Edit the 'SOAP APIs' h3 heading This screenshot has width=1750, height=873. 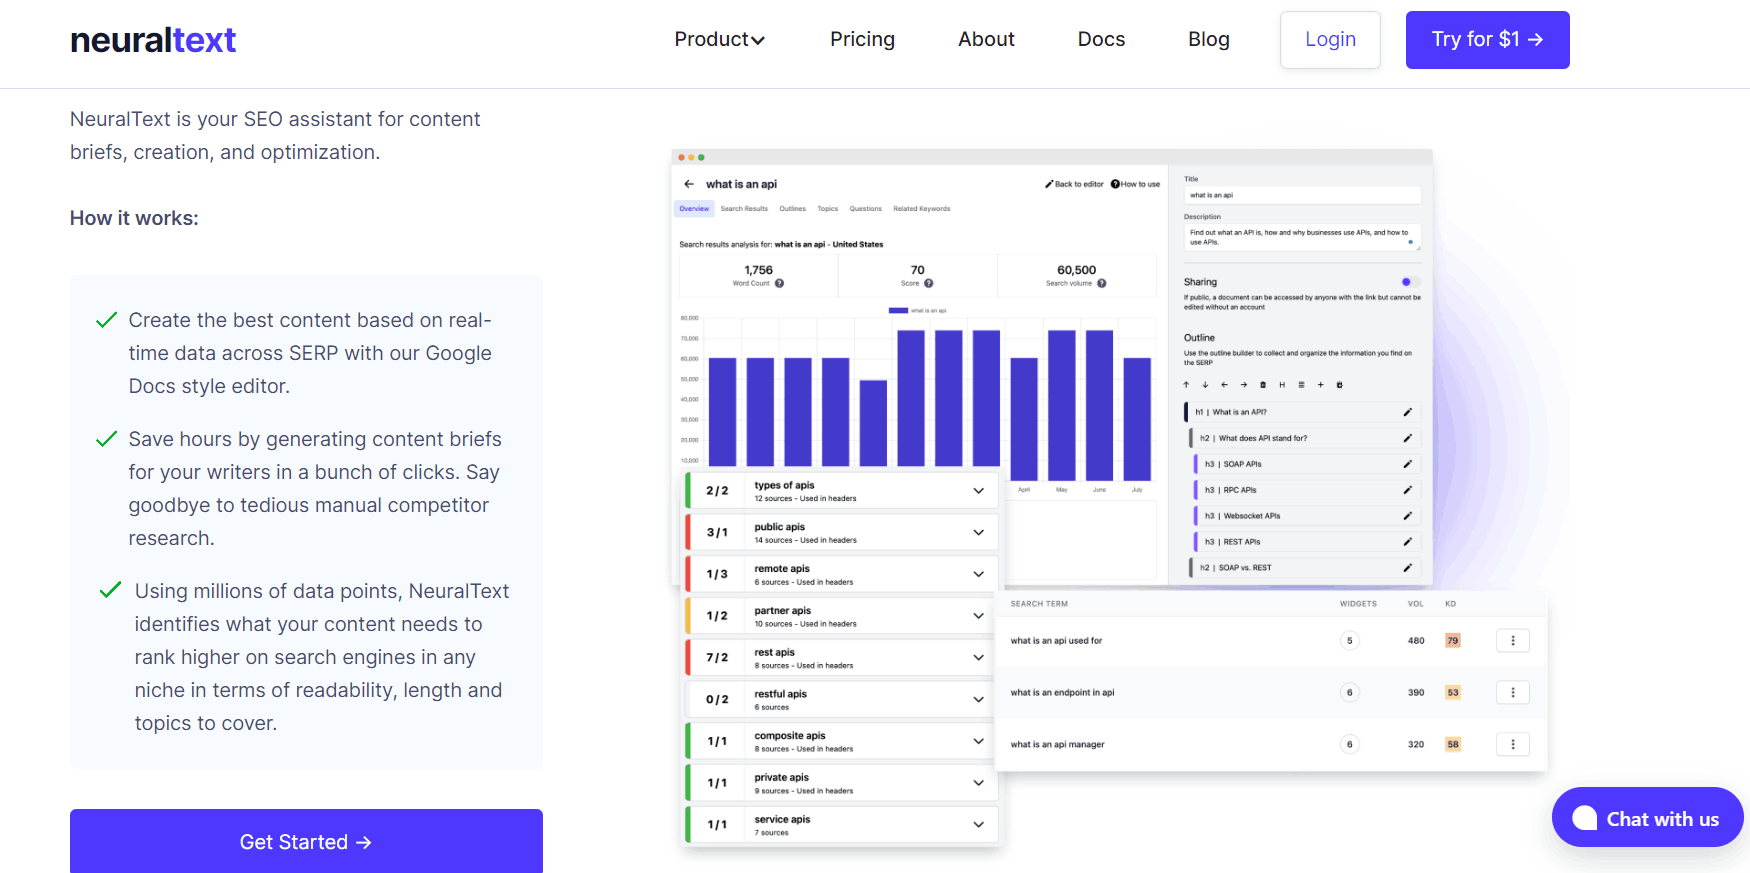click(x=1407, y=464)
